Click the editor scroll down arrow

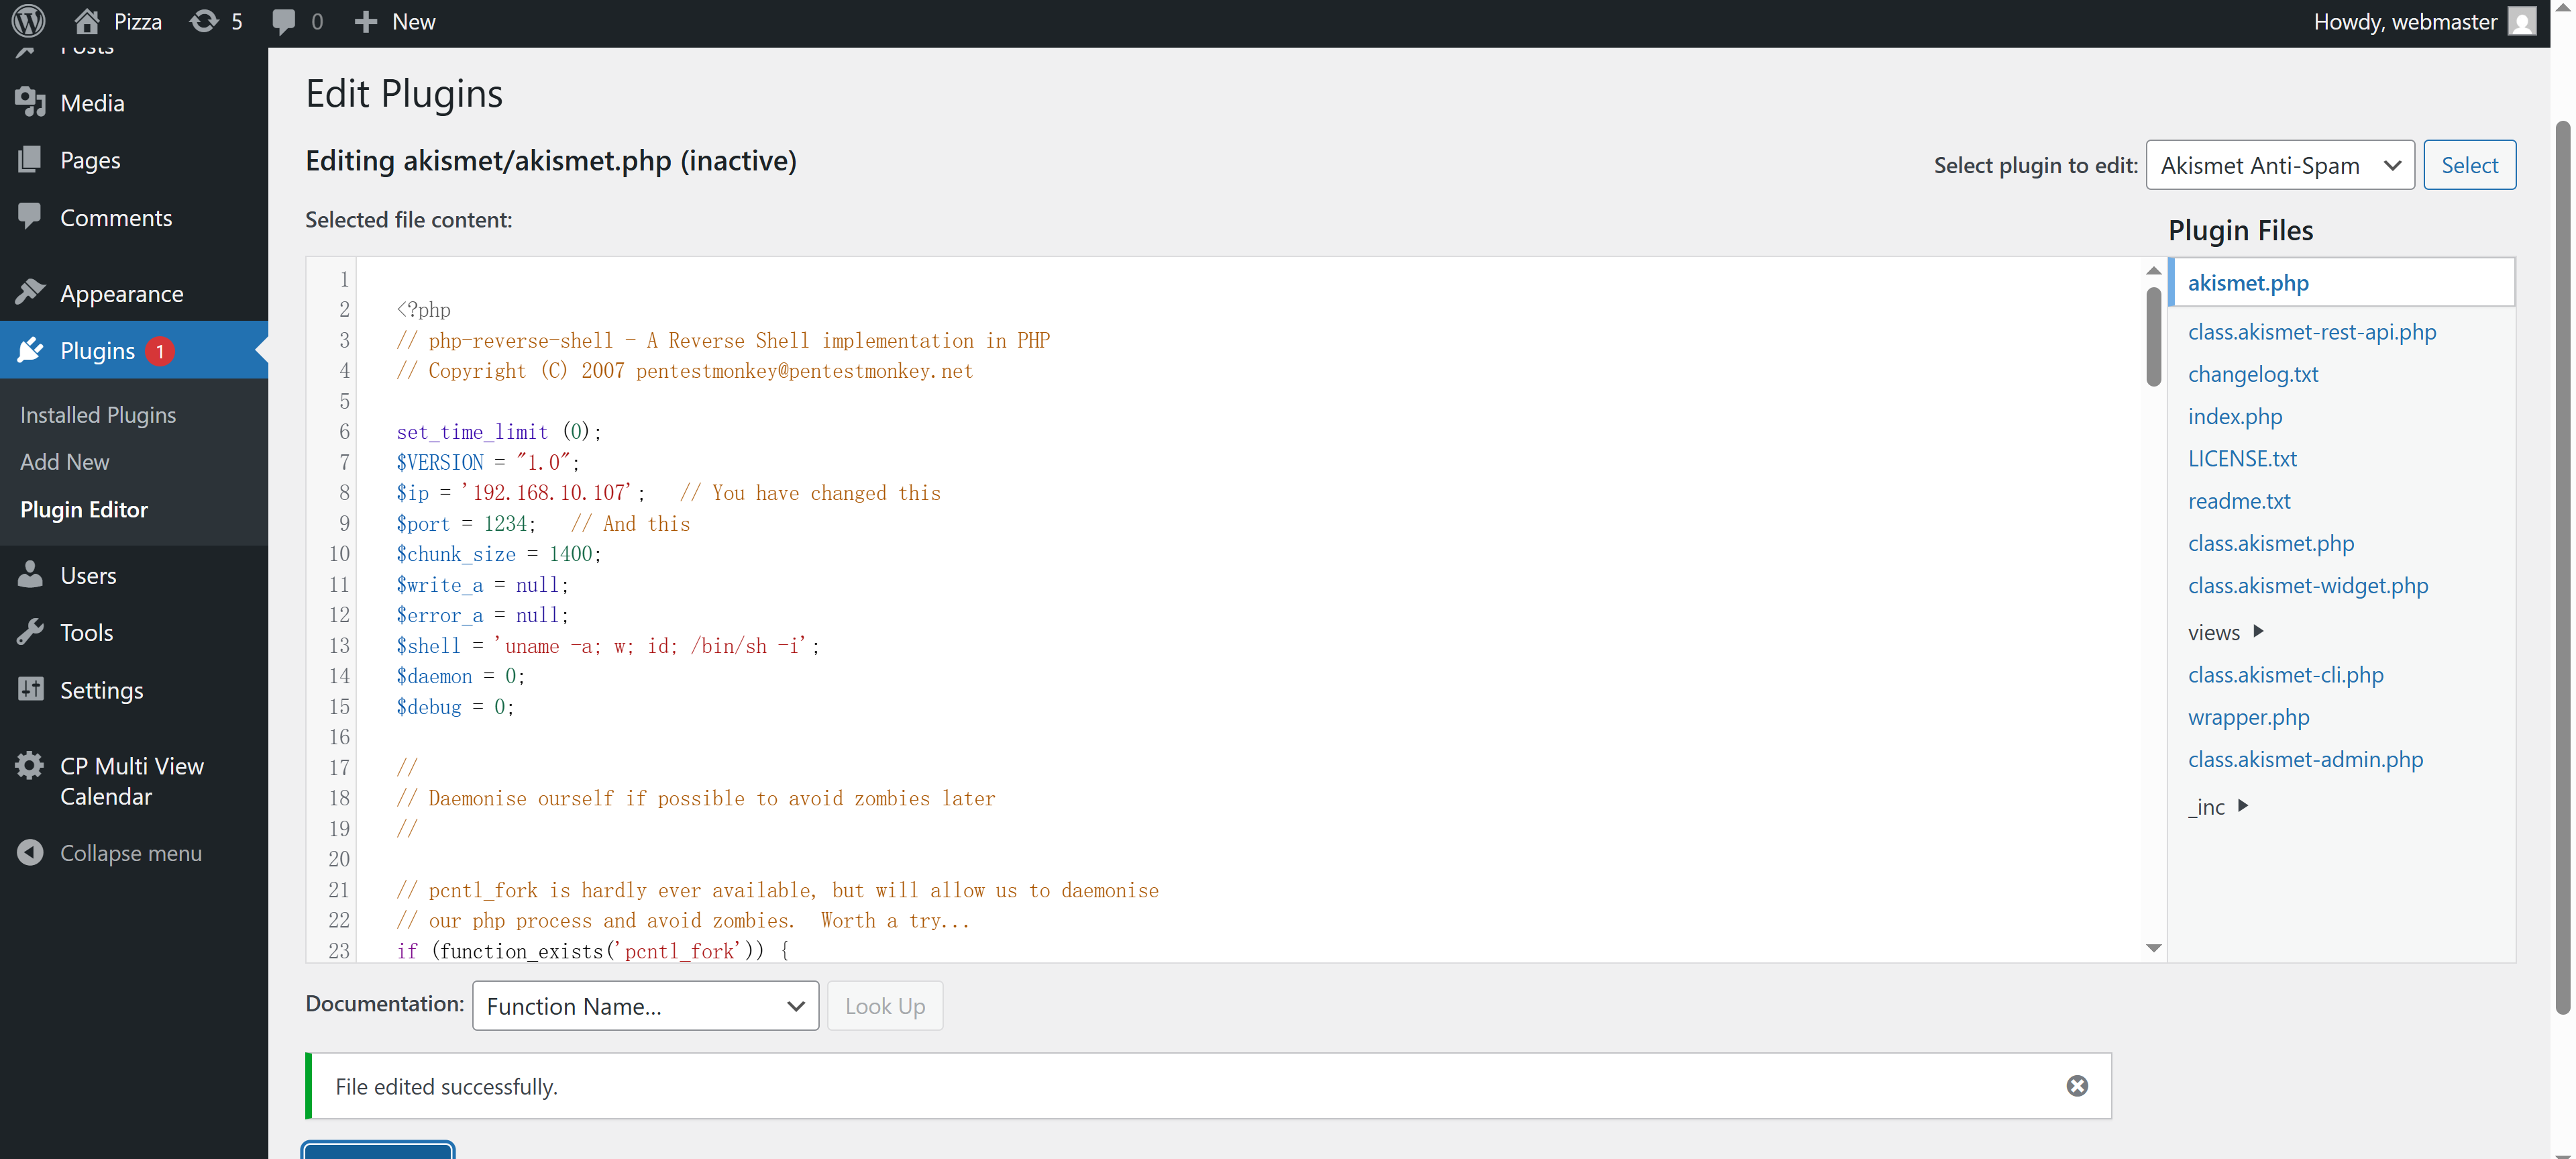(x=2153, y=948)
